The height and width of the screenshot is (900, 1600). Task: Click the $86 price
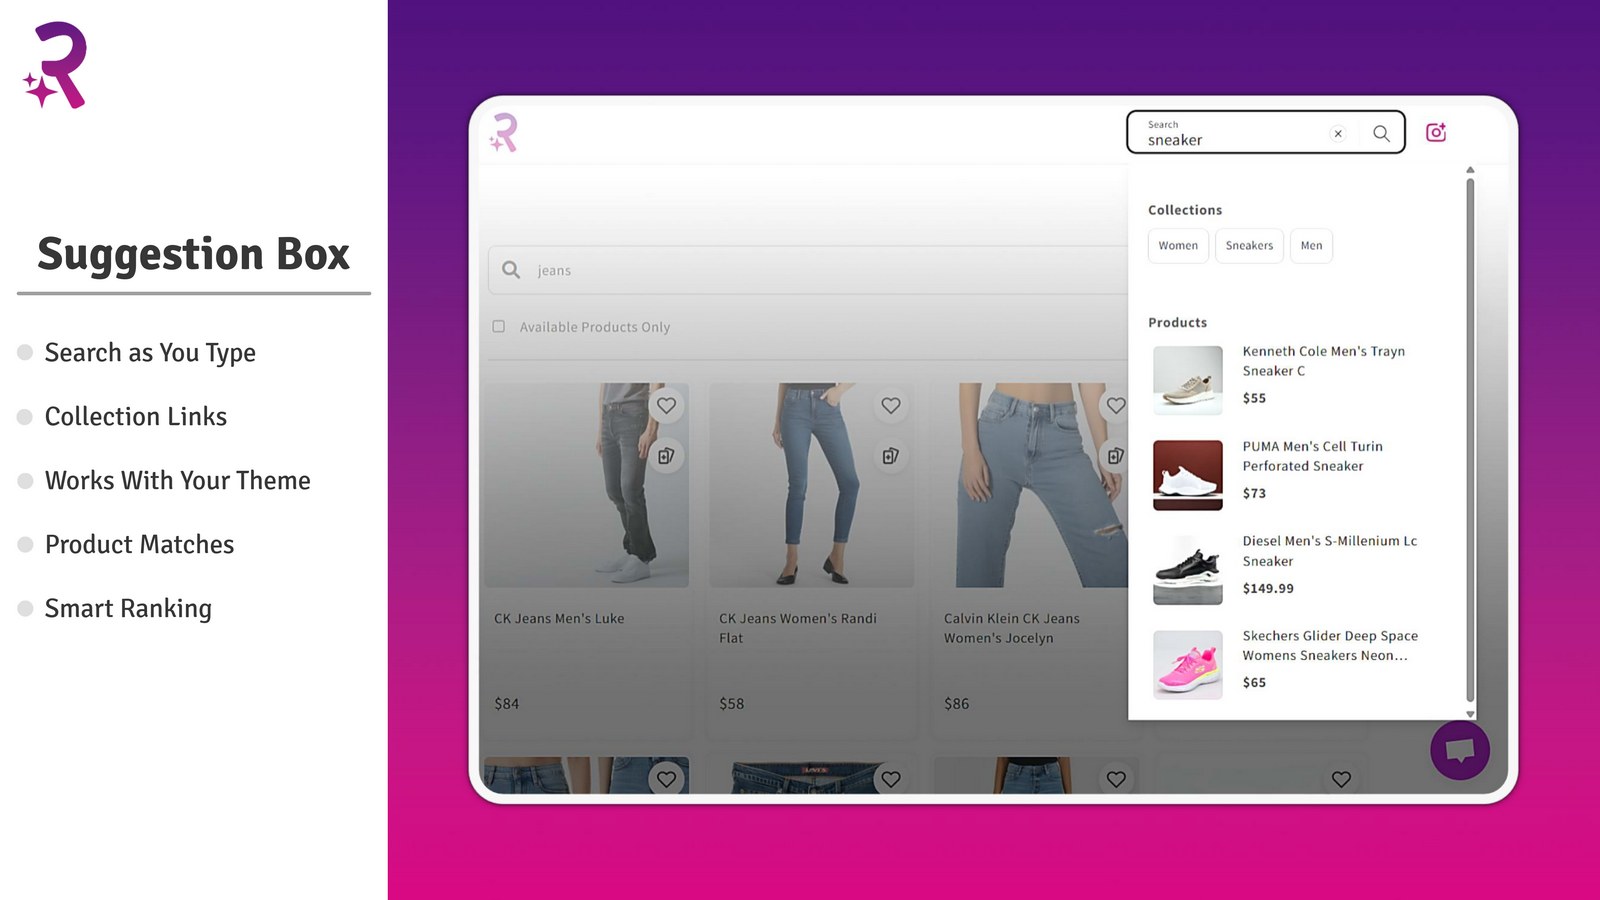tap(957, 704)
